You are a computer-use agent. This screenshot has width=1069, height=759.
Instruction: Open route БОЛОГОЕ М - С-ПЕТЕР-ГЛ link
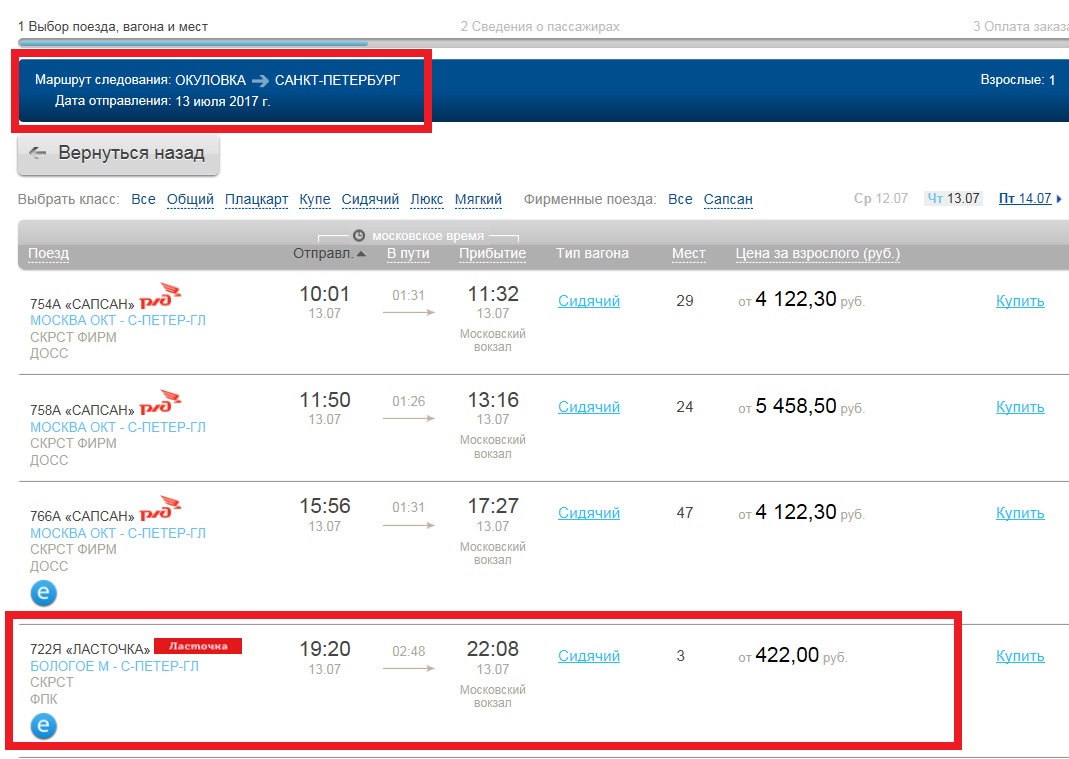(115, 666)
